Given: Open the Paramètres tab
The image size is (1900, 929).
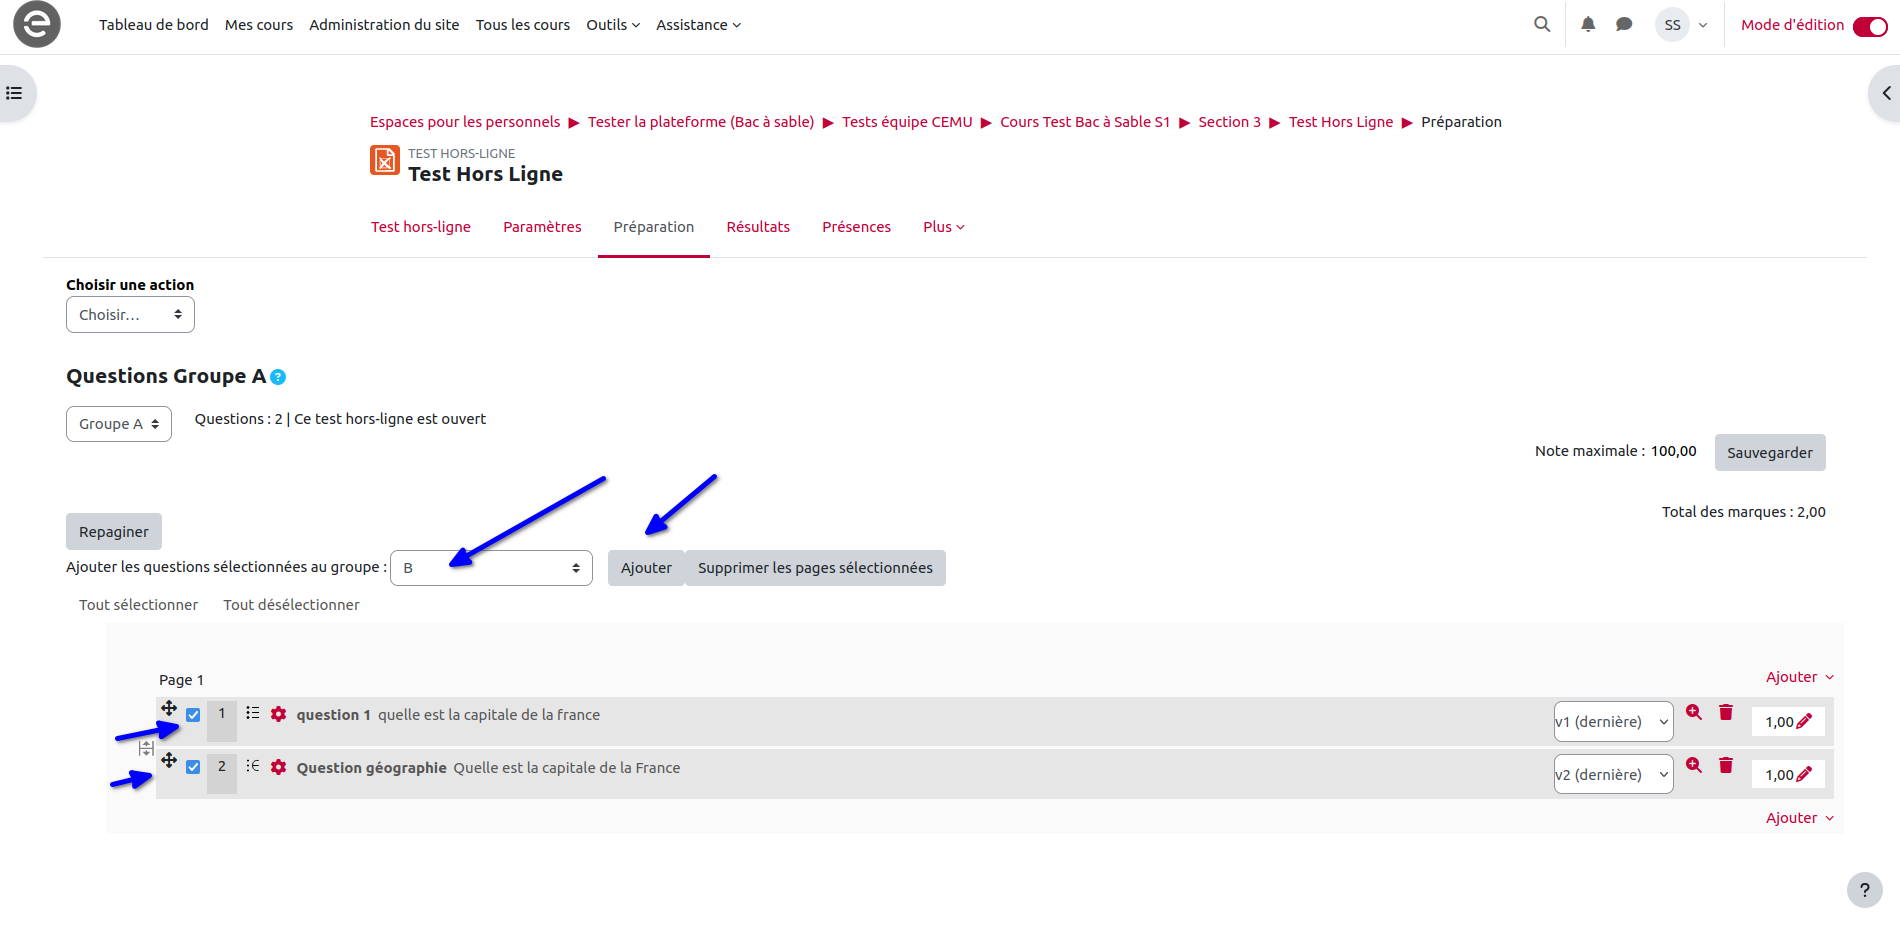Looking at the screenshot, I should point(542,227).
